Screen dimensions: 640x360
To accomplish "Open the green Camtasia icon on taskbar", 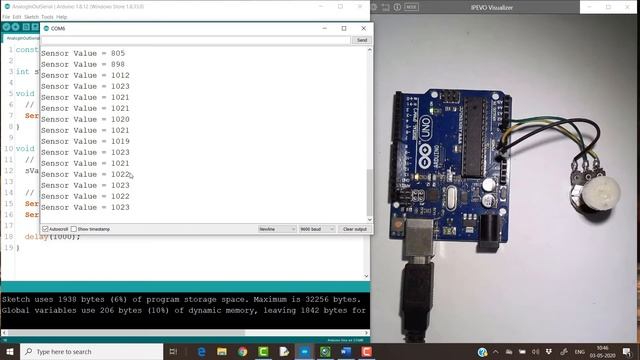I will click(263, 351).
